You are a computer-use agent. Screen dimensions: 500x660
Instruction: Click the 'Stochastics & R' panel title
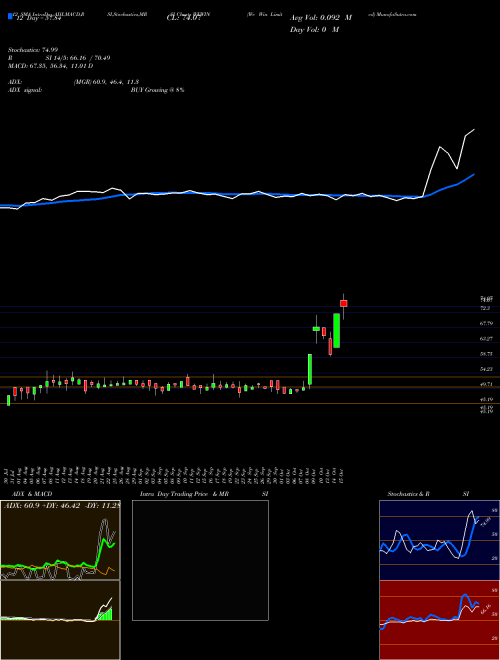click(409, 494)
